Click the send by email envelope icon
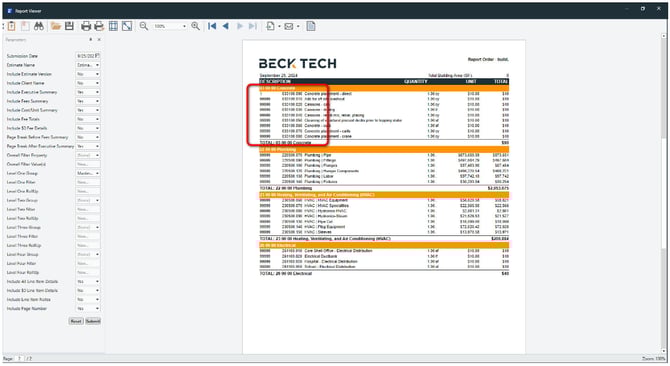The height and width of the screenshot is (366, 670). coord(289,26)
